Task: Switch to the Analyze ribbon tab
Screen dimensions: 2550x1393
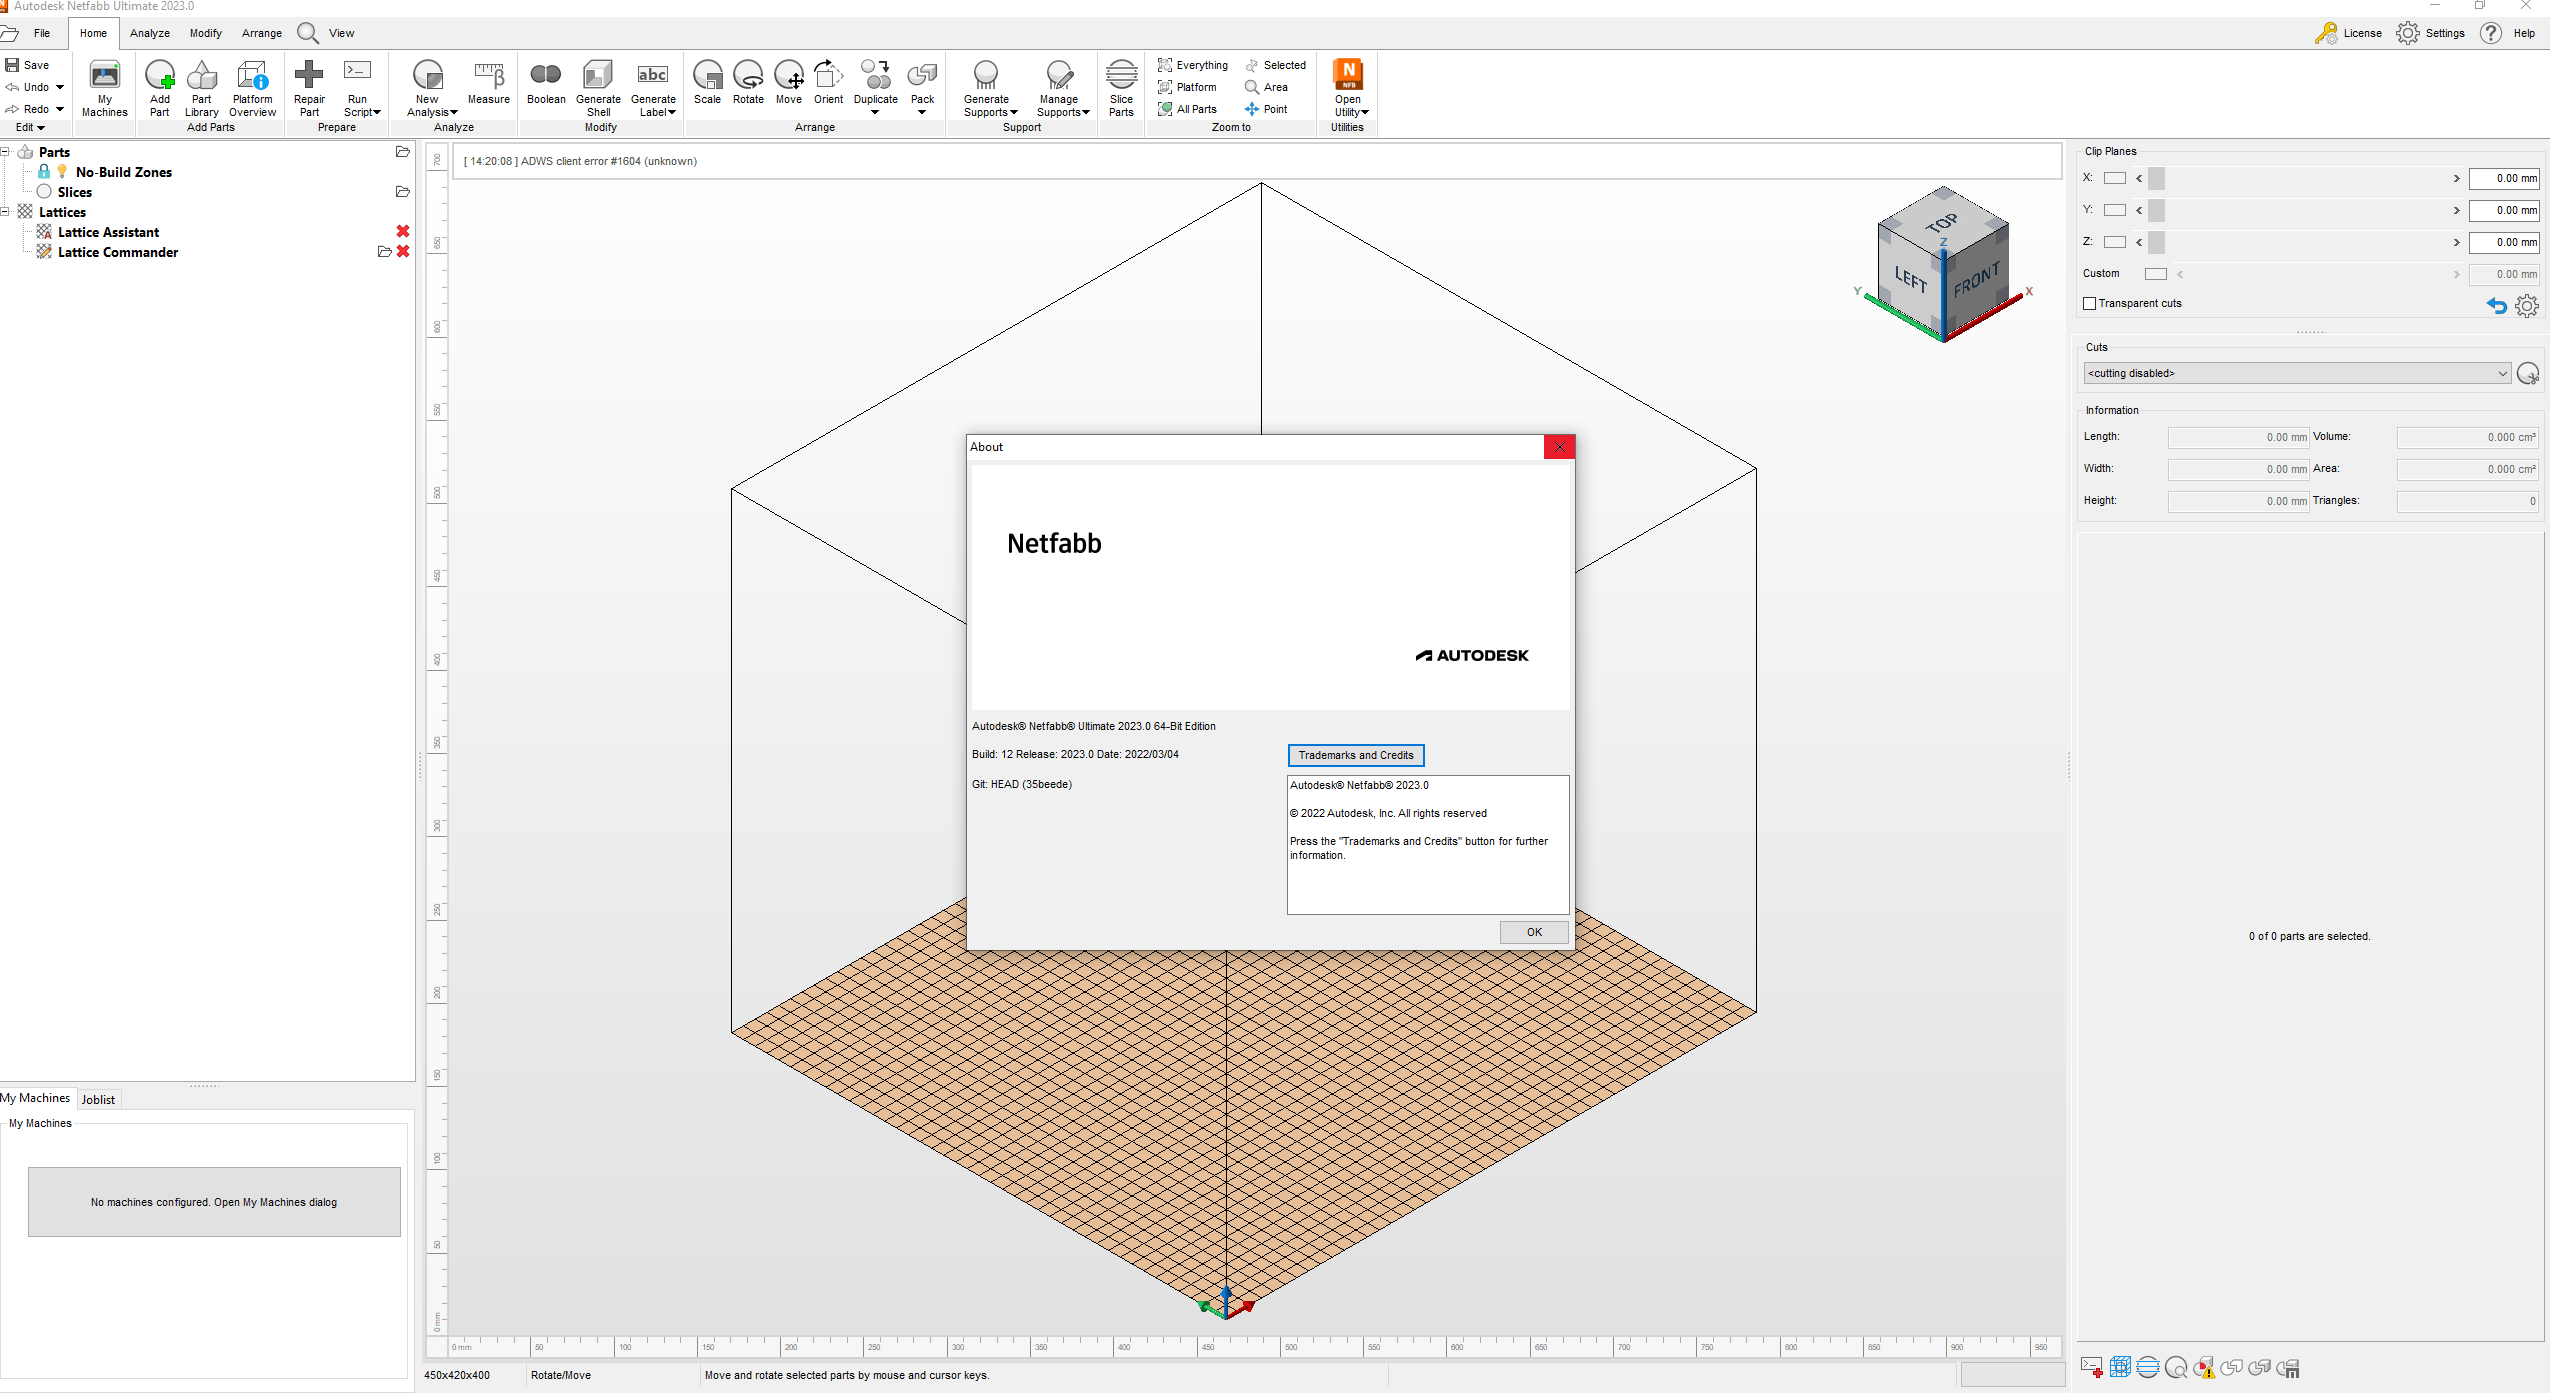Action: point(149,33)
